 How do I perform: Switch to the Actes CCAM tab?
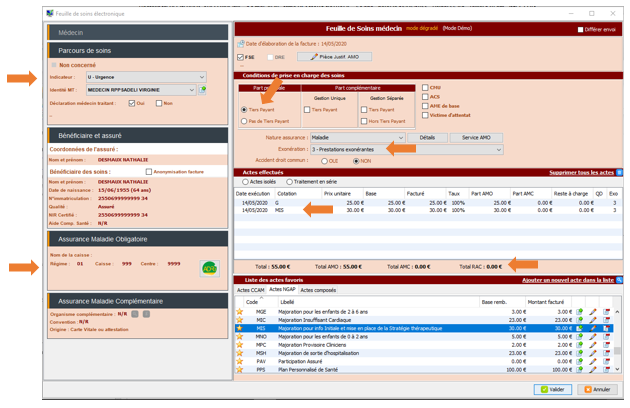click(250, 290)
